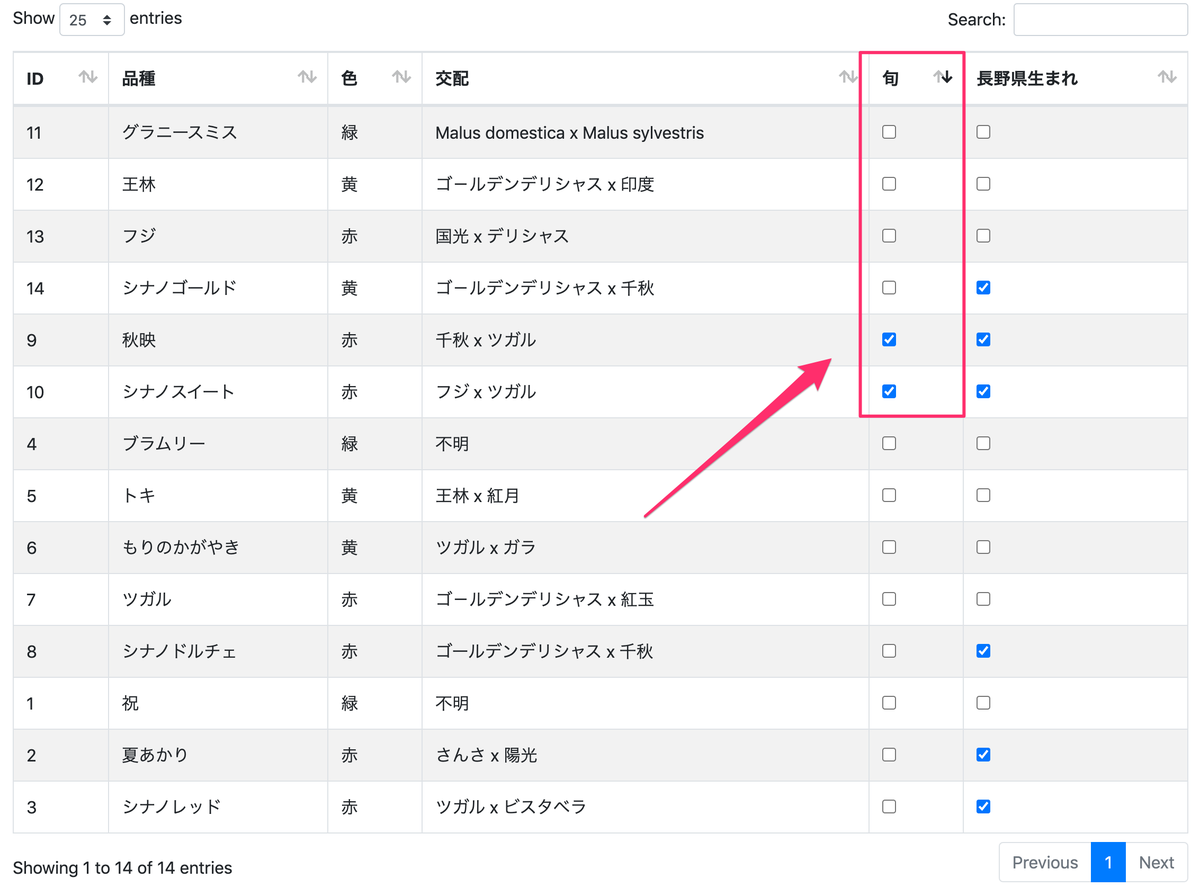Select page 1 in the pagination bar
The image size is (1200, 896).
point(1108,861)
